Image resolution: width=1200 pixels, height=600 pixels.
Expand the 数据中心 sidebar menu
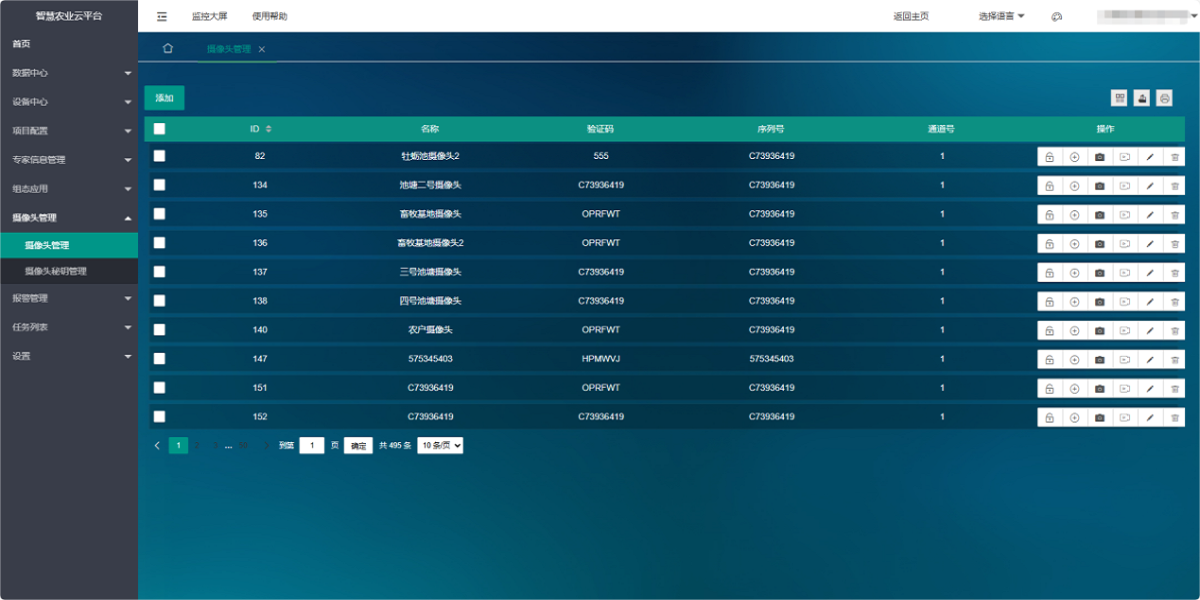tap(68, 73)
